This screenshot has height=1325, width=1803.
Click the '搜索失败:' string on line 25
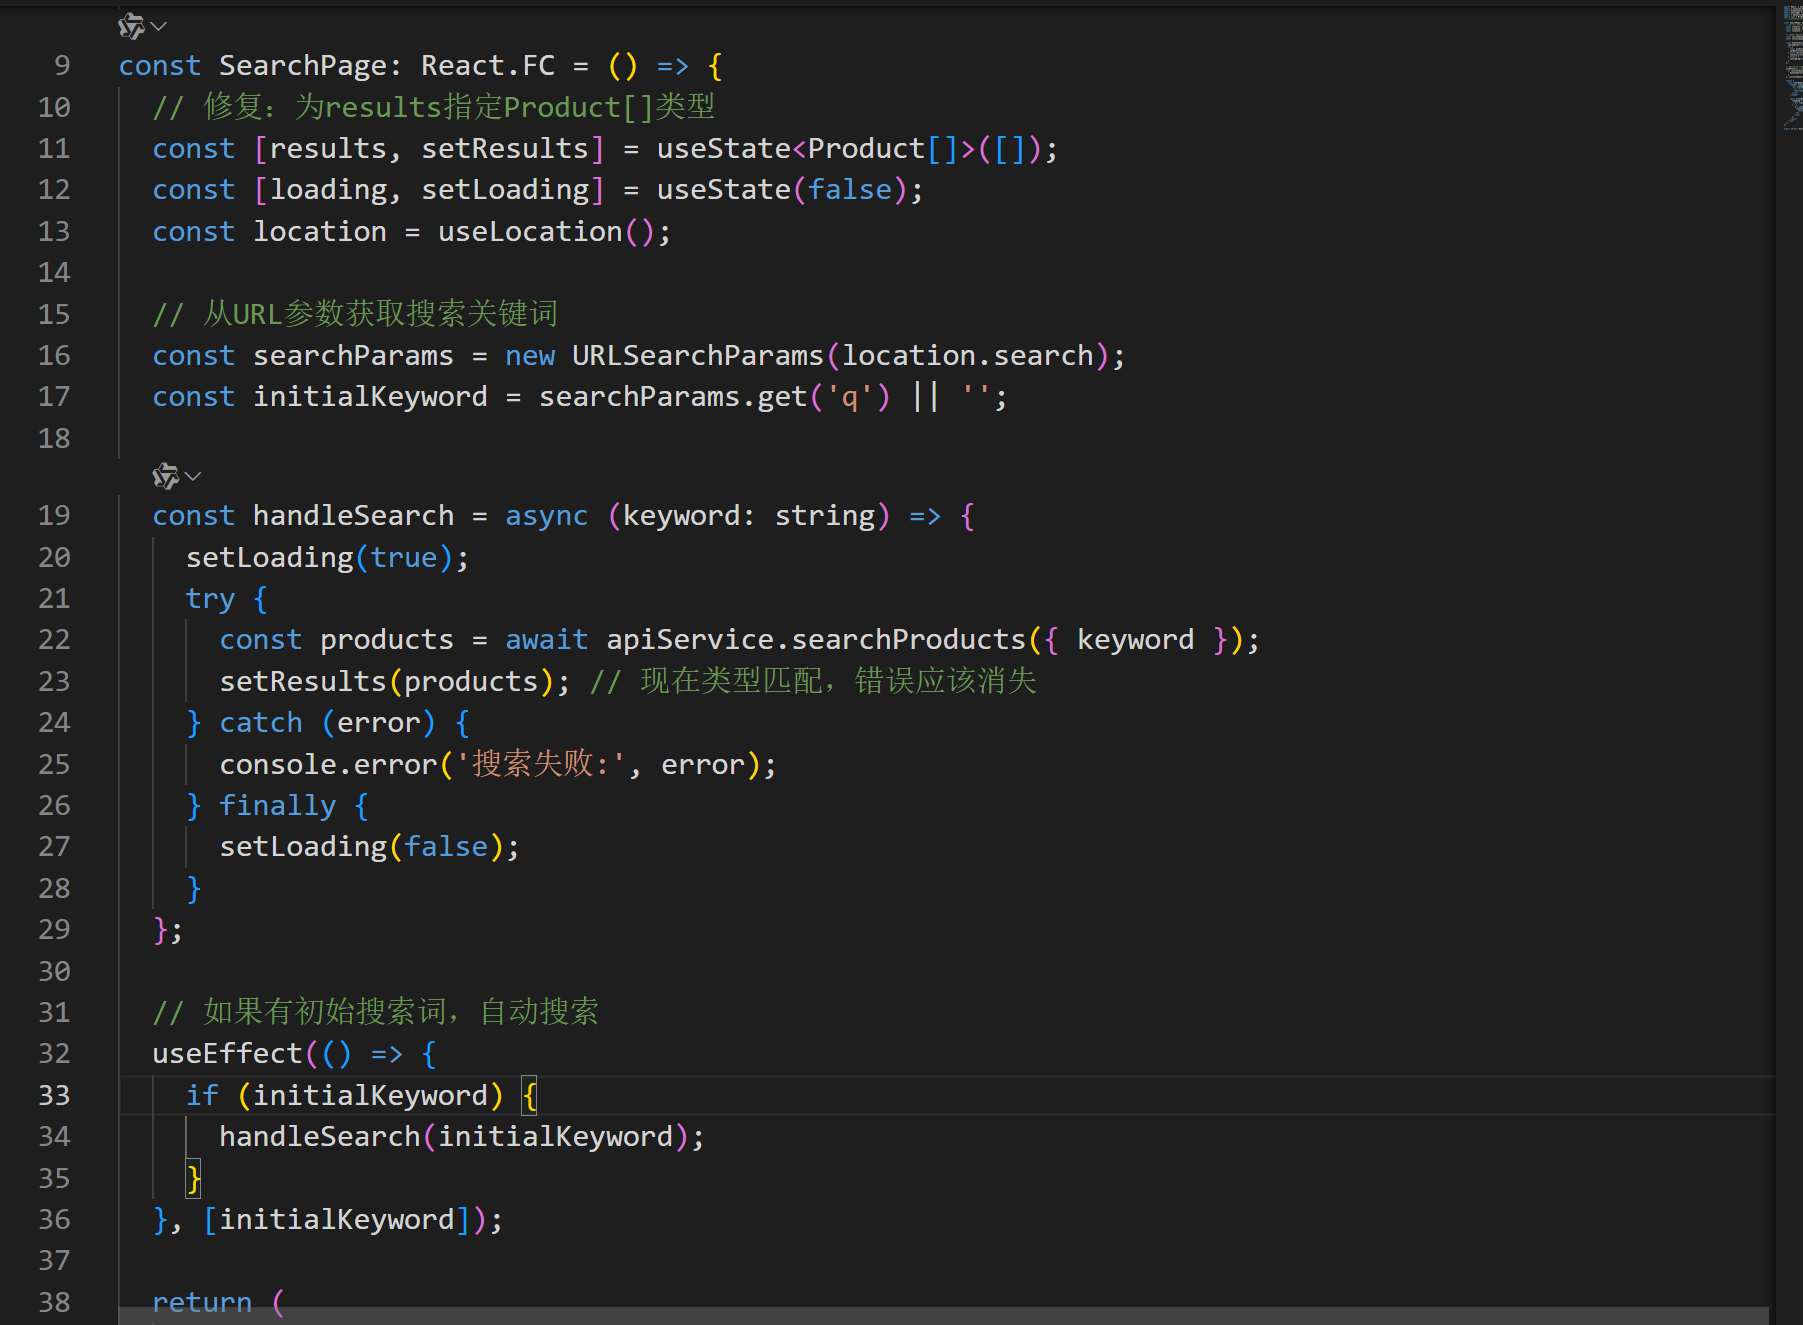(x=541, y=764)
